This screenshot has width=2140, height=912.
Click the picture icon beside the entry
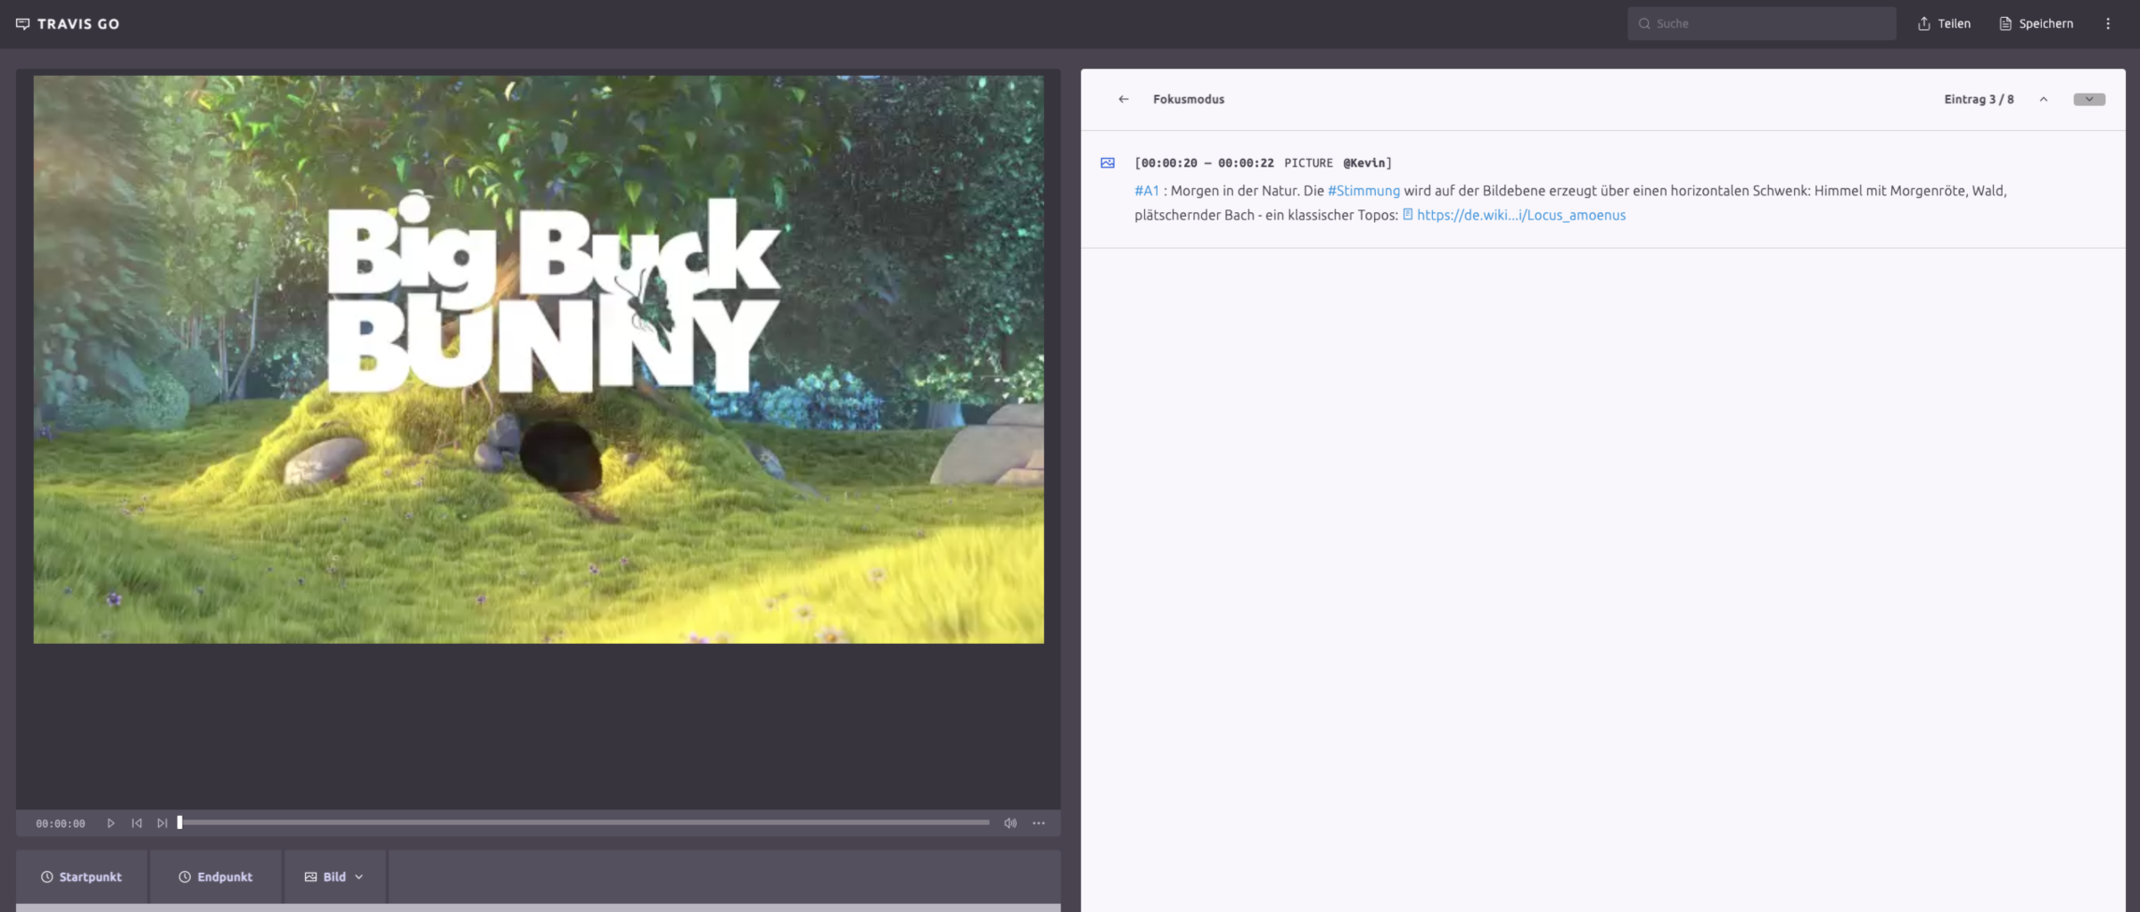(1108, 163)
